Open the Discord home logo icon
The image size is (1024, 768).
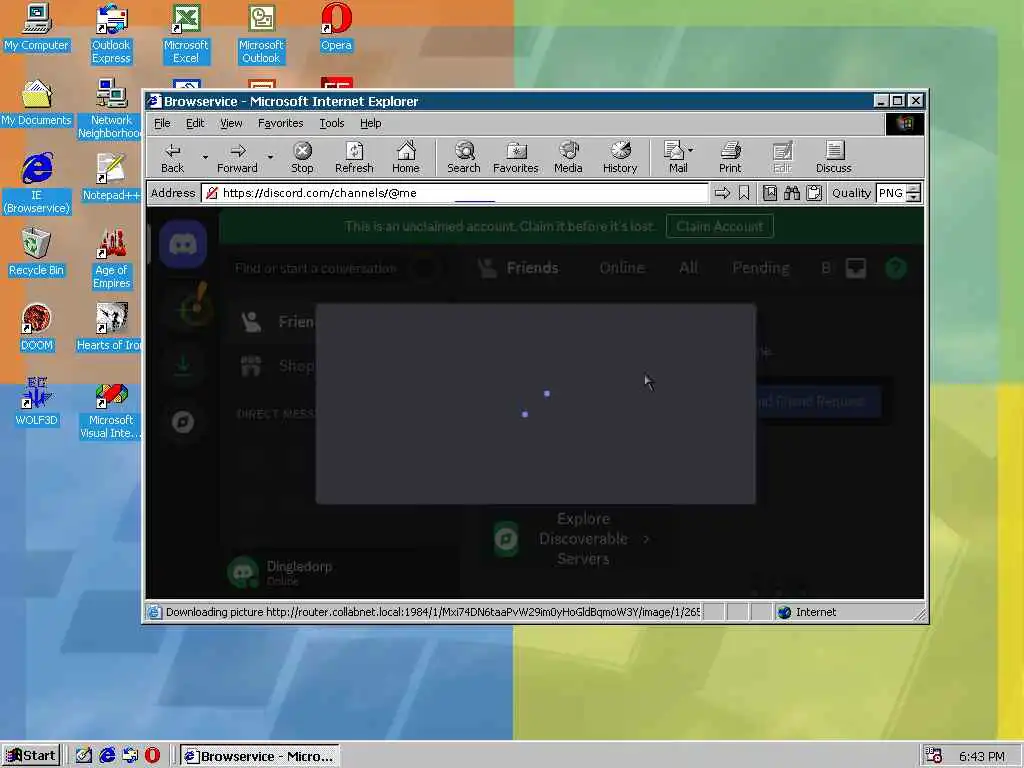(183, 245)
